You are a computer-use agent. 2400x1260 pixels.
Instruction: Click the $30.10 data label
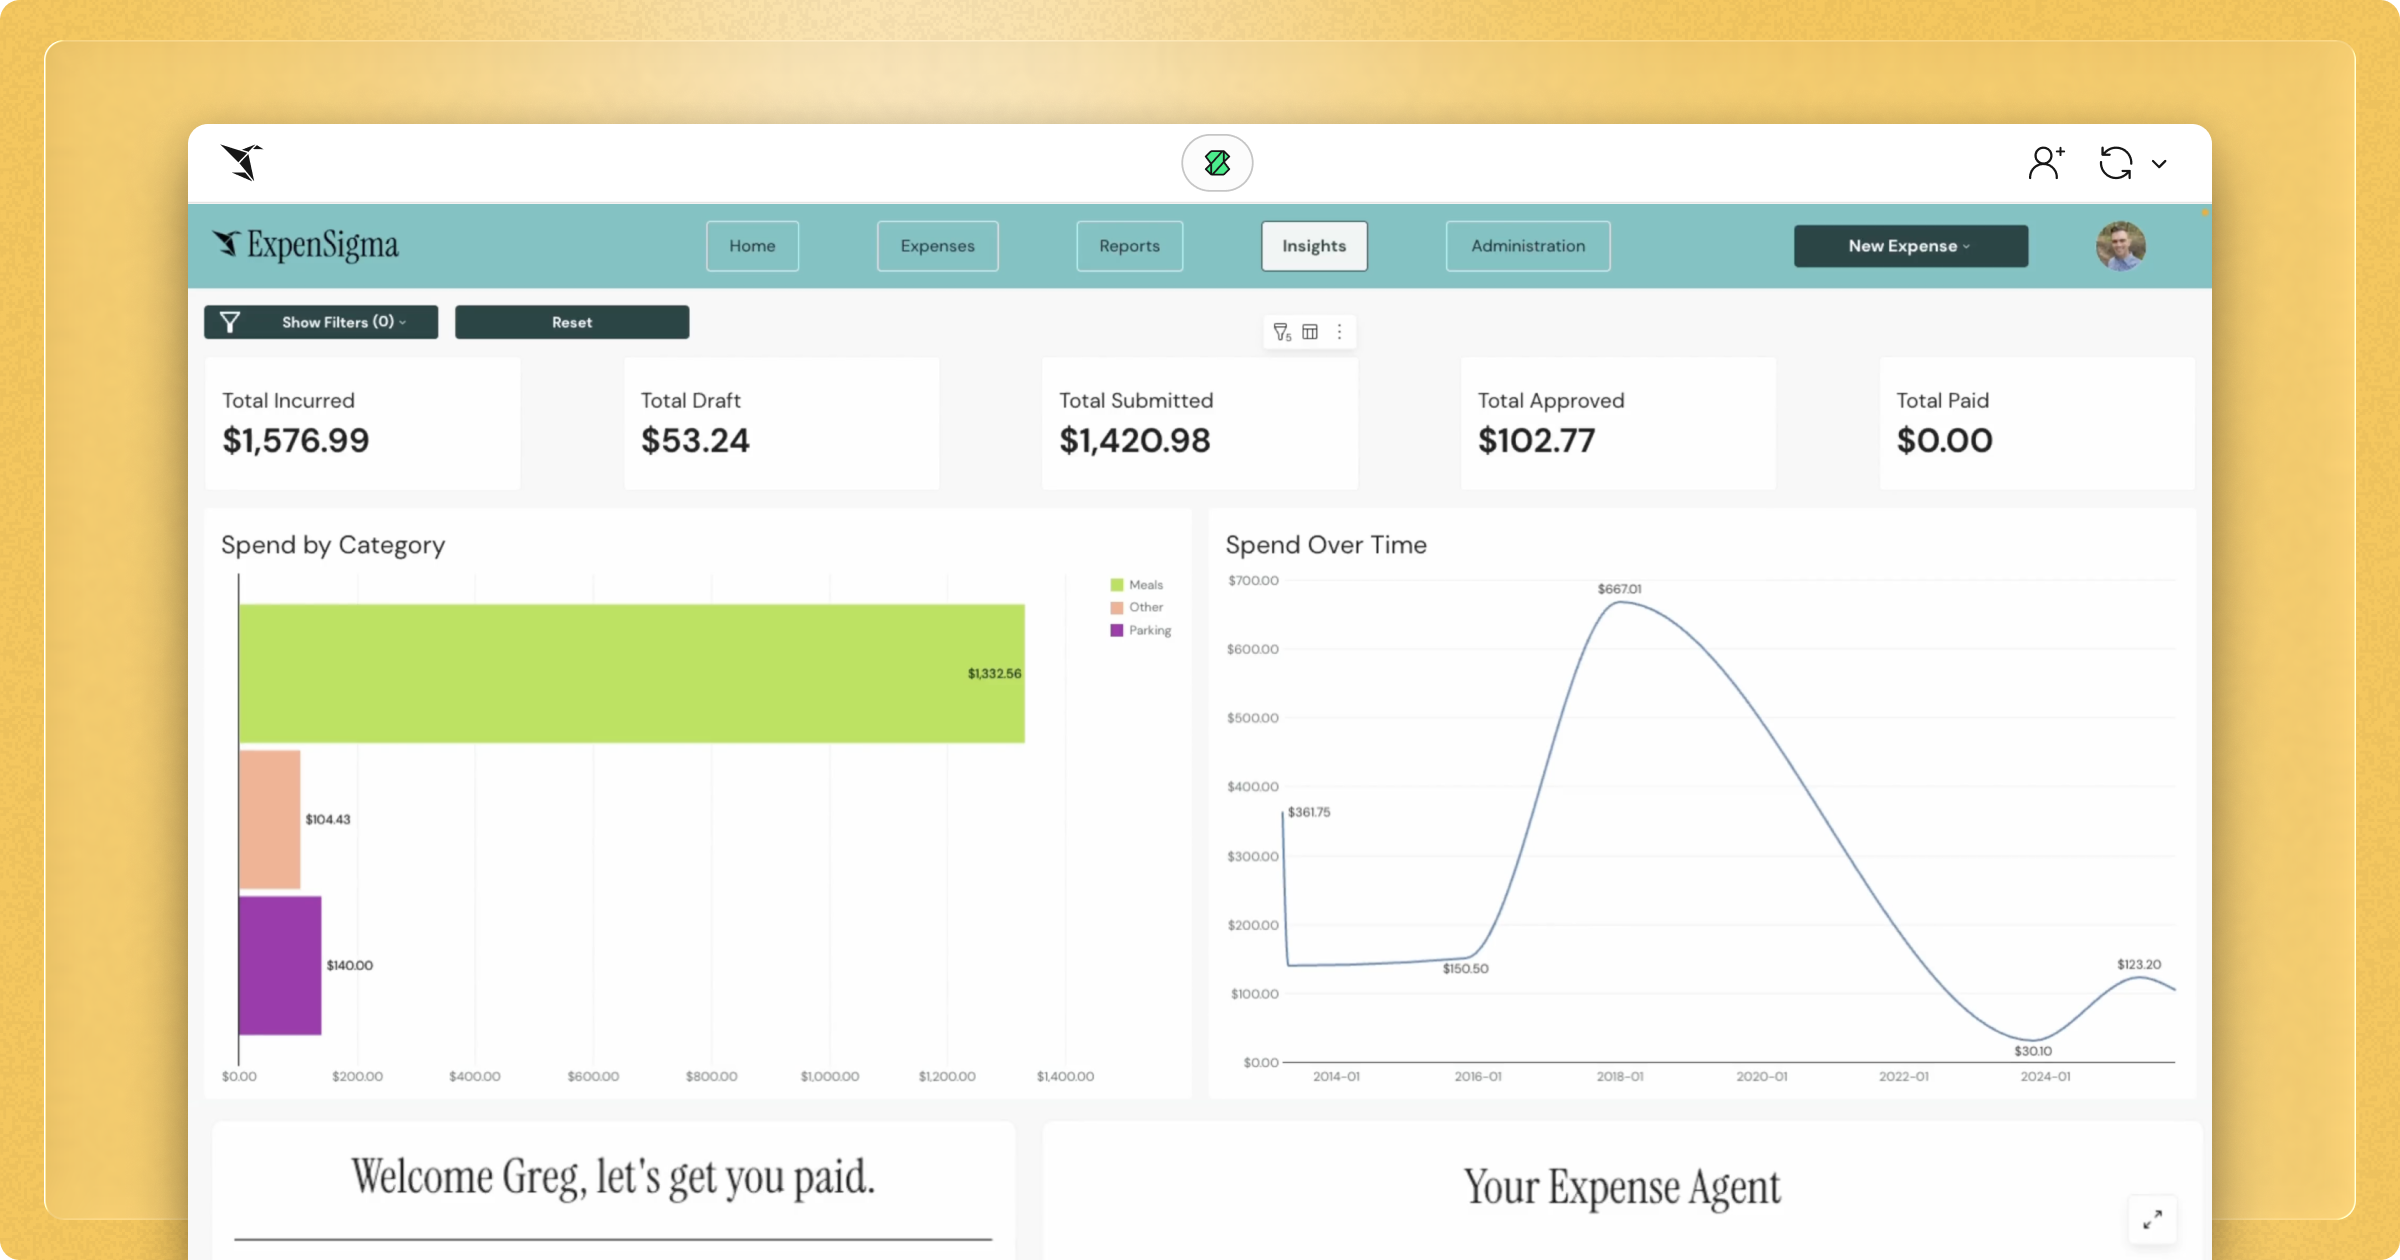point(2033,1051)
